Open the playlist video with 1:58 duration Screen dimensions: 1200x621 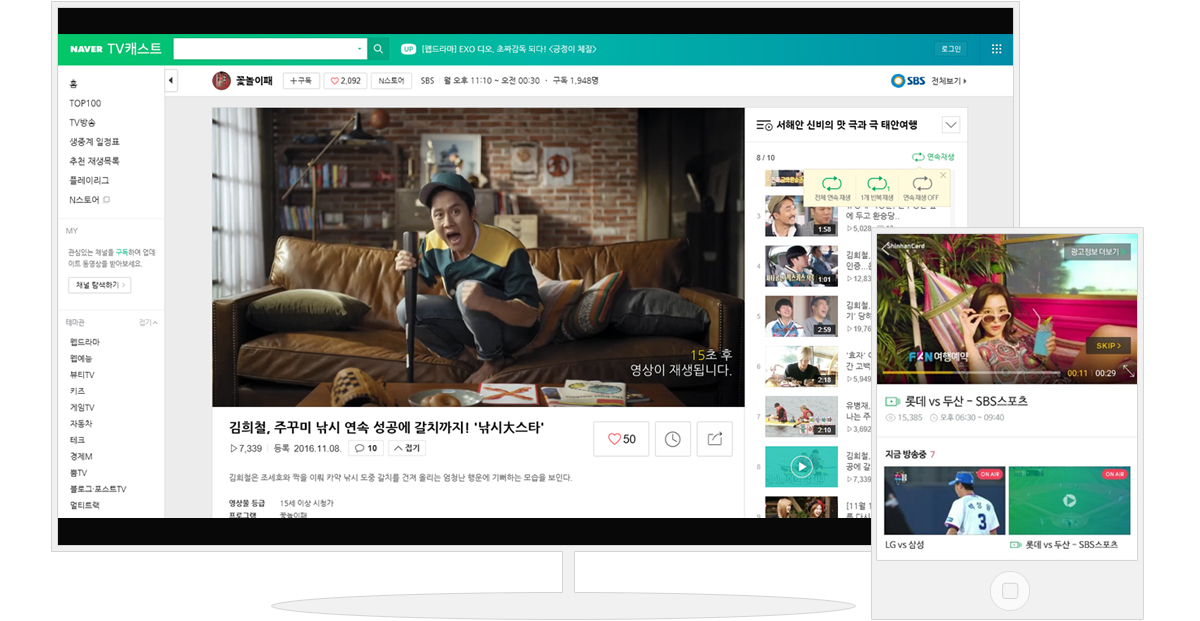[x=801, y=215]
